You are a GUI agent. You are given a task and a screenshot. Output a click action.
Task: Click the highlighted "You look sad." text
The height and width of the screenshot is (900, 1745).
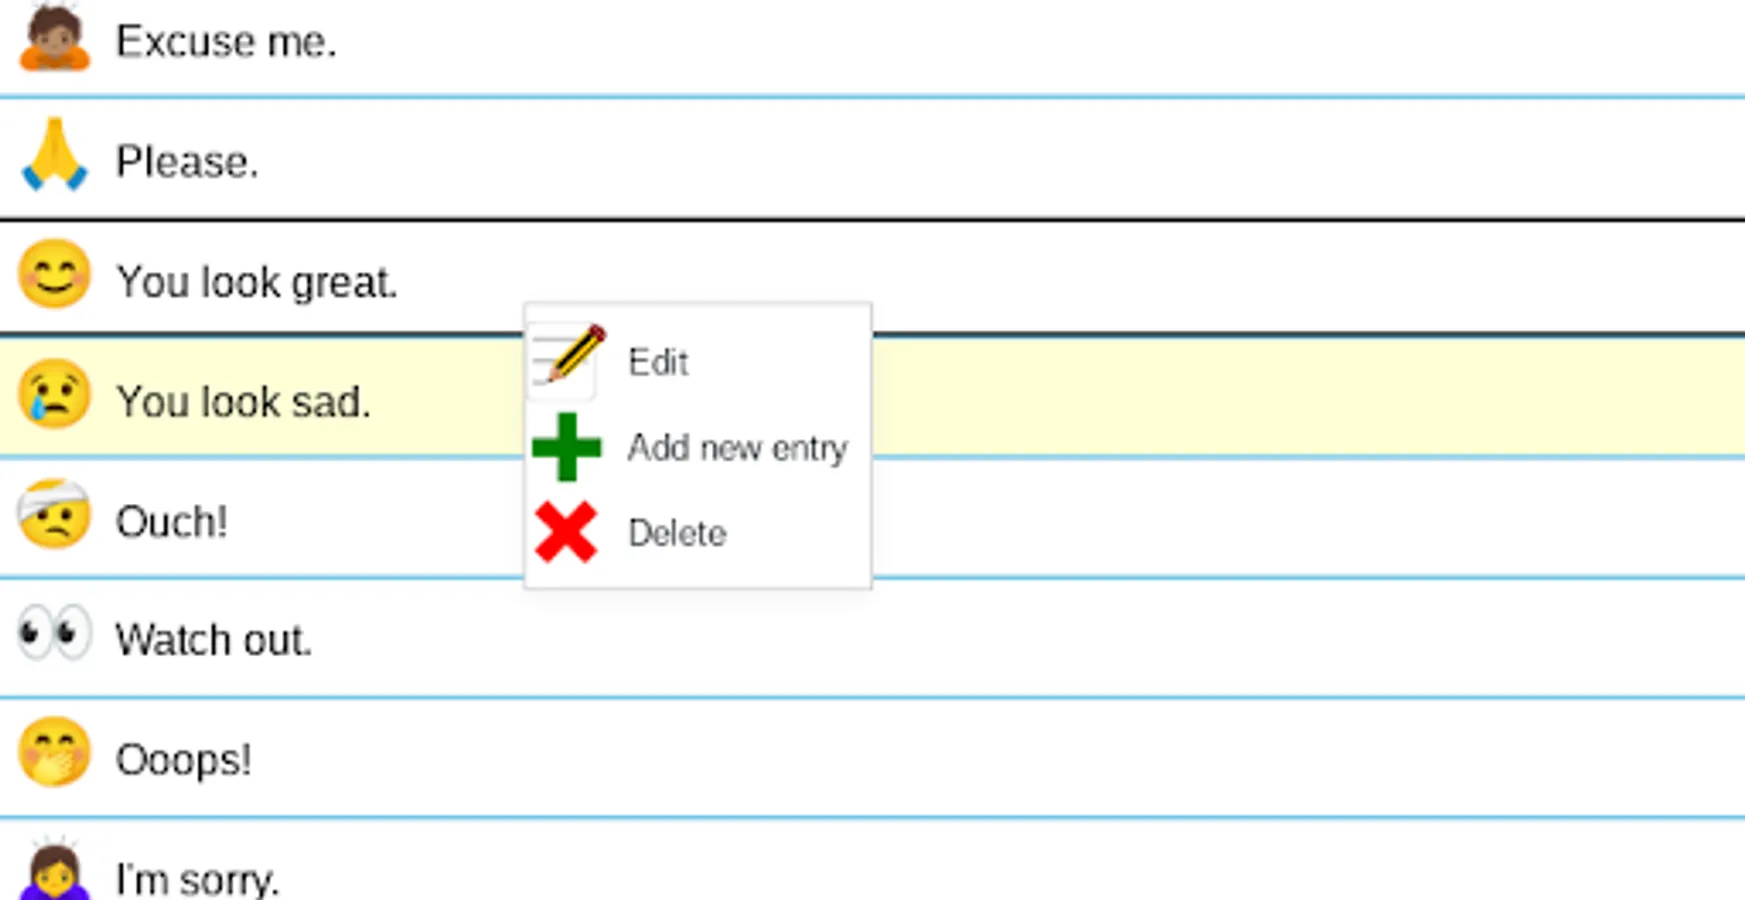pyautogui.click(x=243, y=402)
